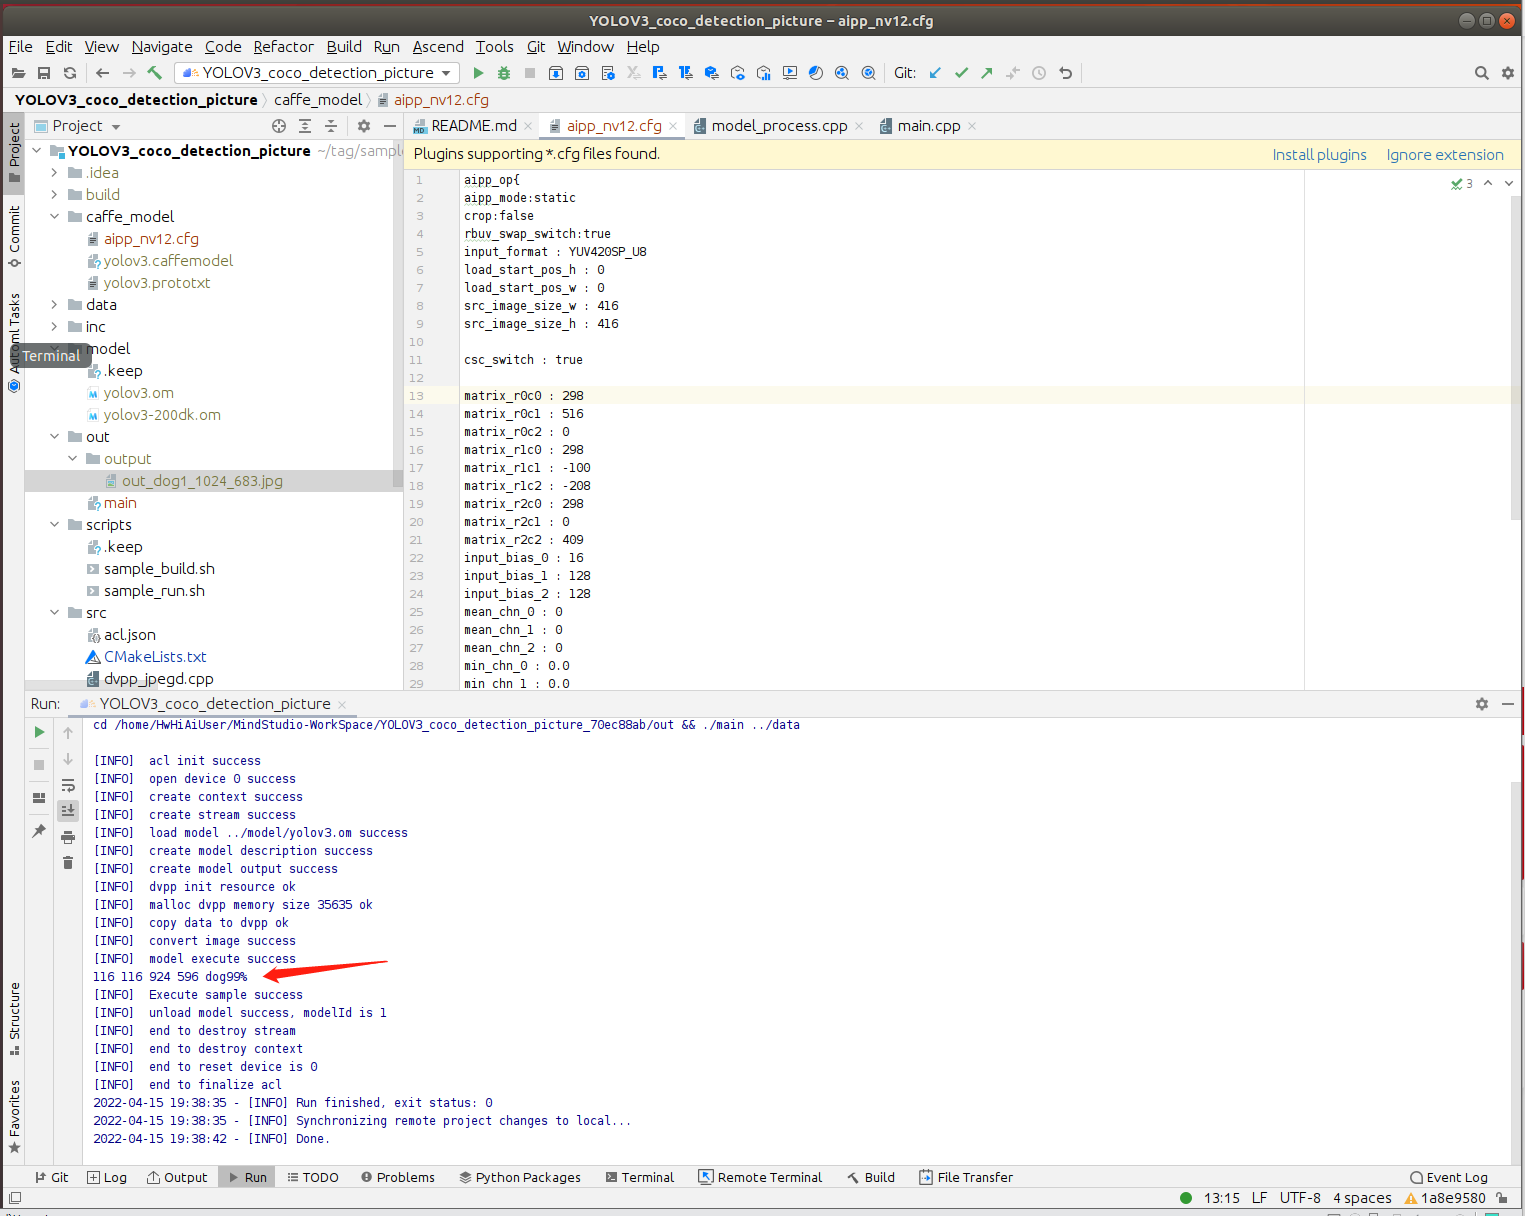
Task: Click the Install plugins link
Action: pos(1319,155)
